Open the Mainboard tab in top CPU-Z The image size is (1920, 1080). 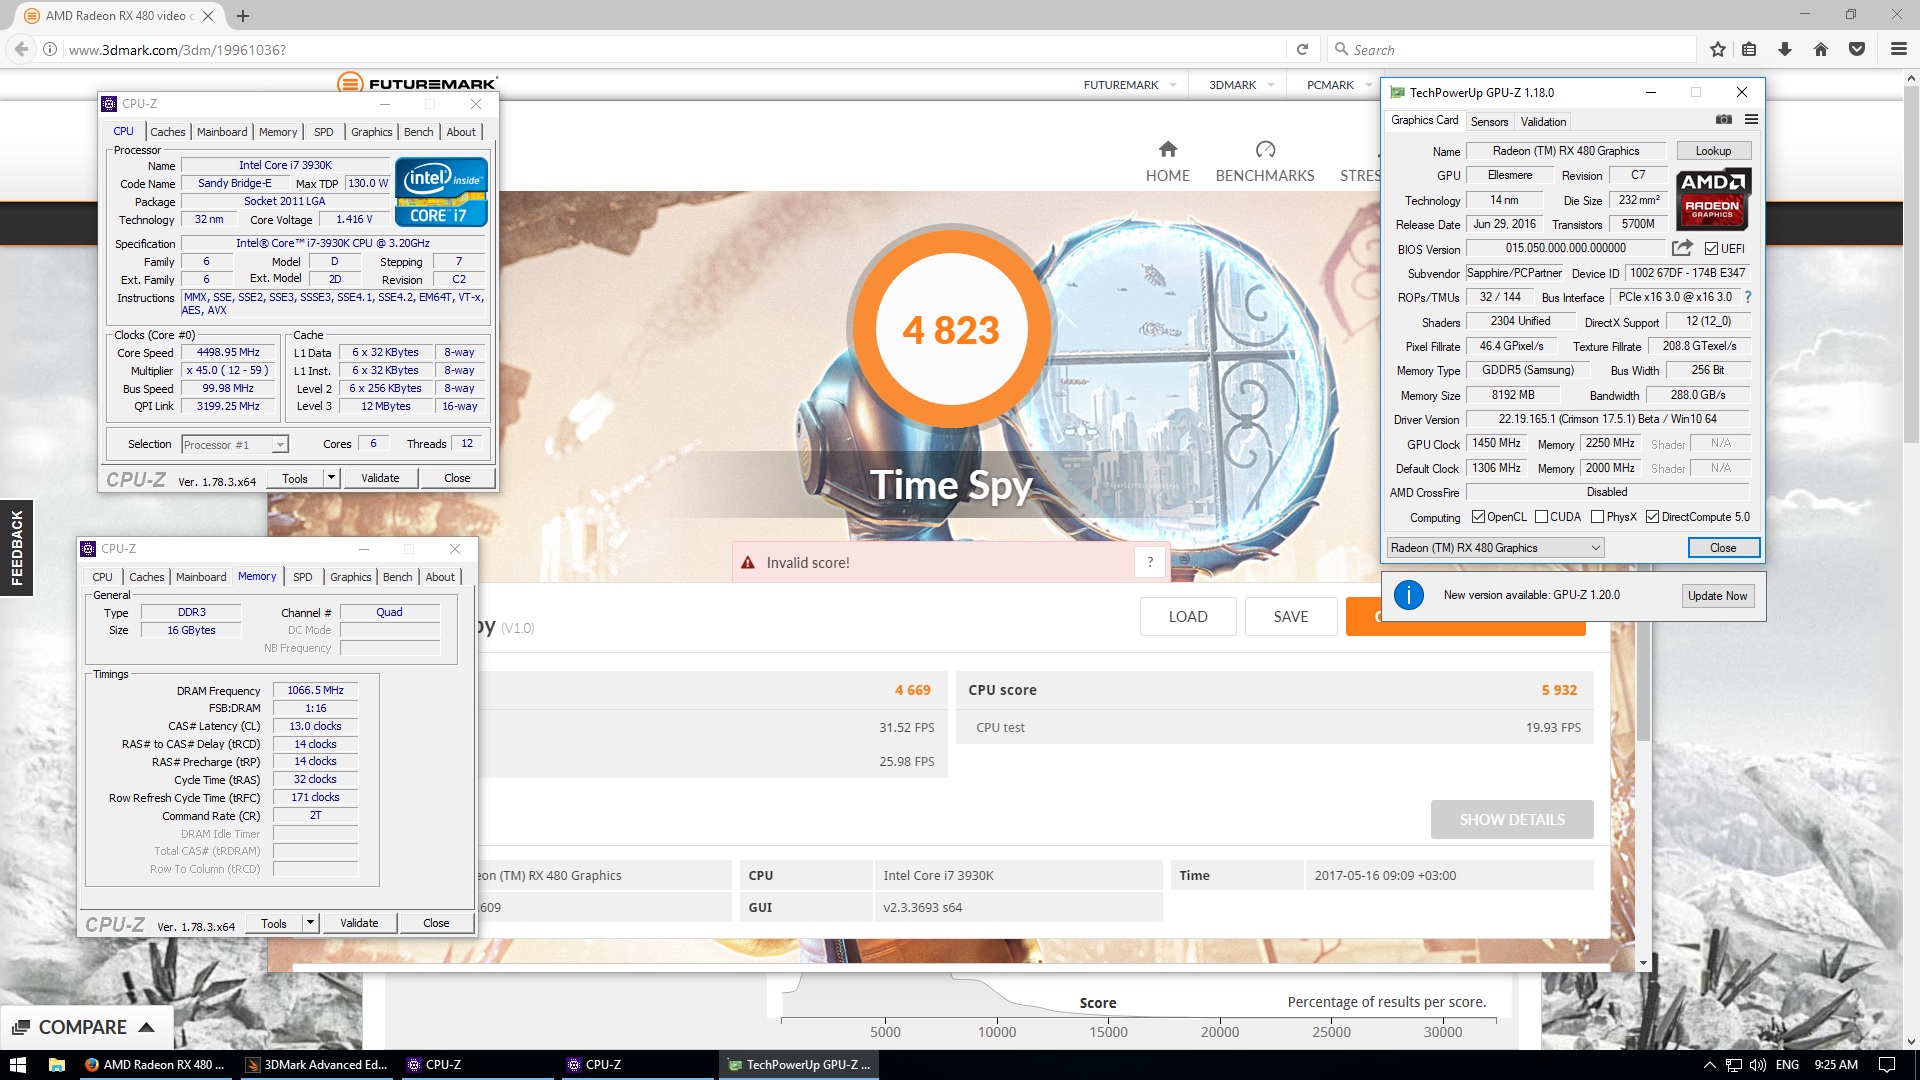coord(222,132)
